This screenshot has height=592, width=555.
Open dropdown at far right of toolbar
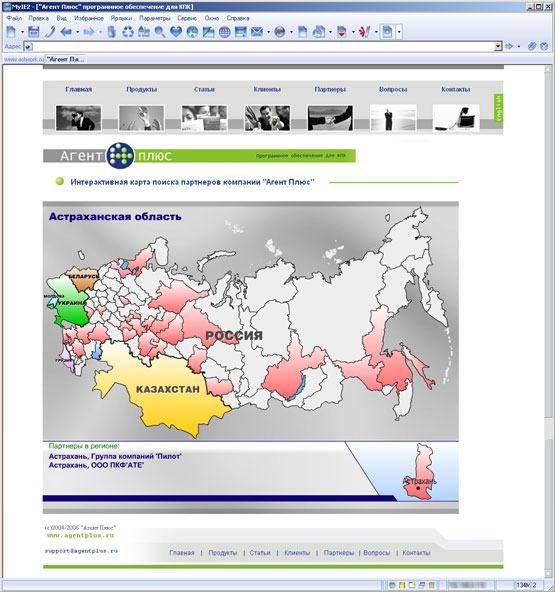click(399, 32)
